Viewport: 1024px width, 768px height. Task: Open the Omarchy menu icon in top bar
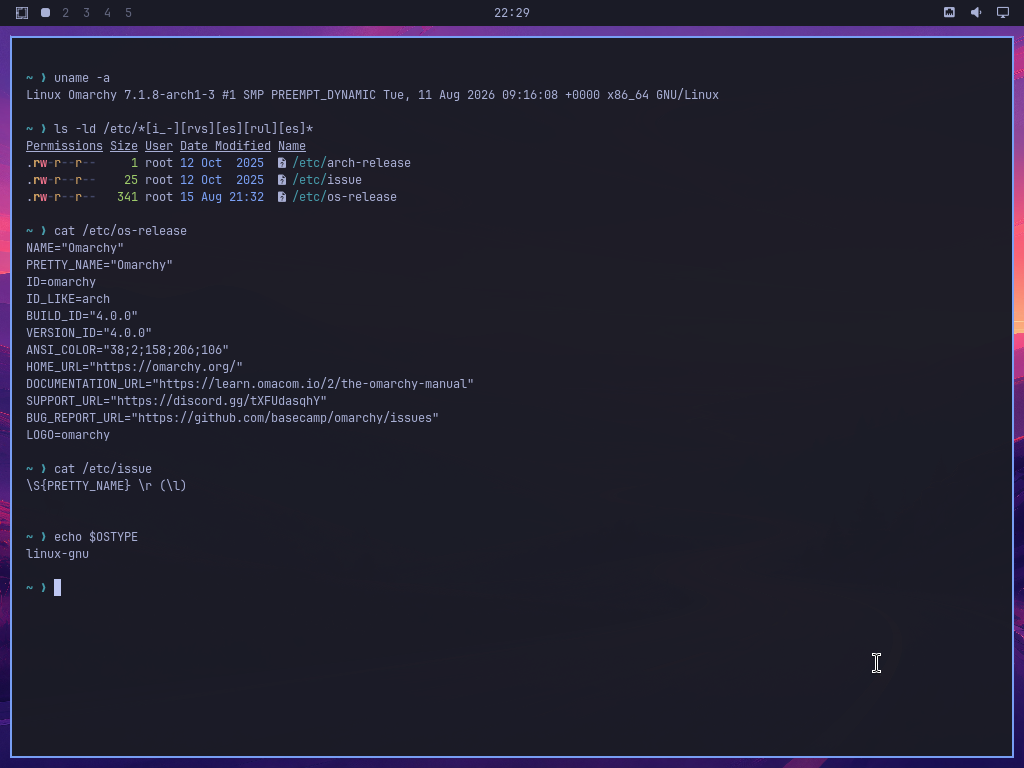[x=22, y=12]
